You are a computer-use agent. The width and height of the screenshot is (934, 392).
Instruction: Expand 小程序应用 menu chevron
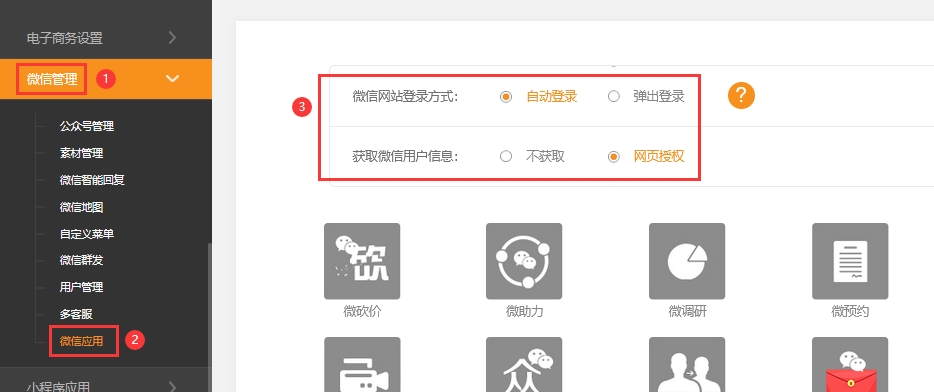click(x=172, y=386)
